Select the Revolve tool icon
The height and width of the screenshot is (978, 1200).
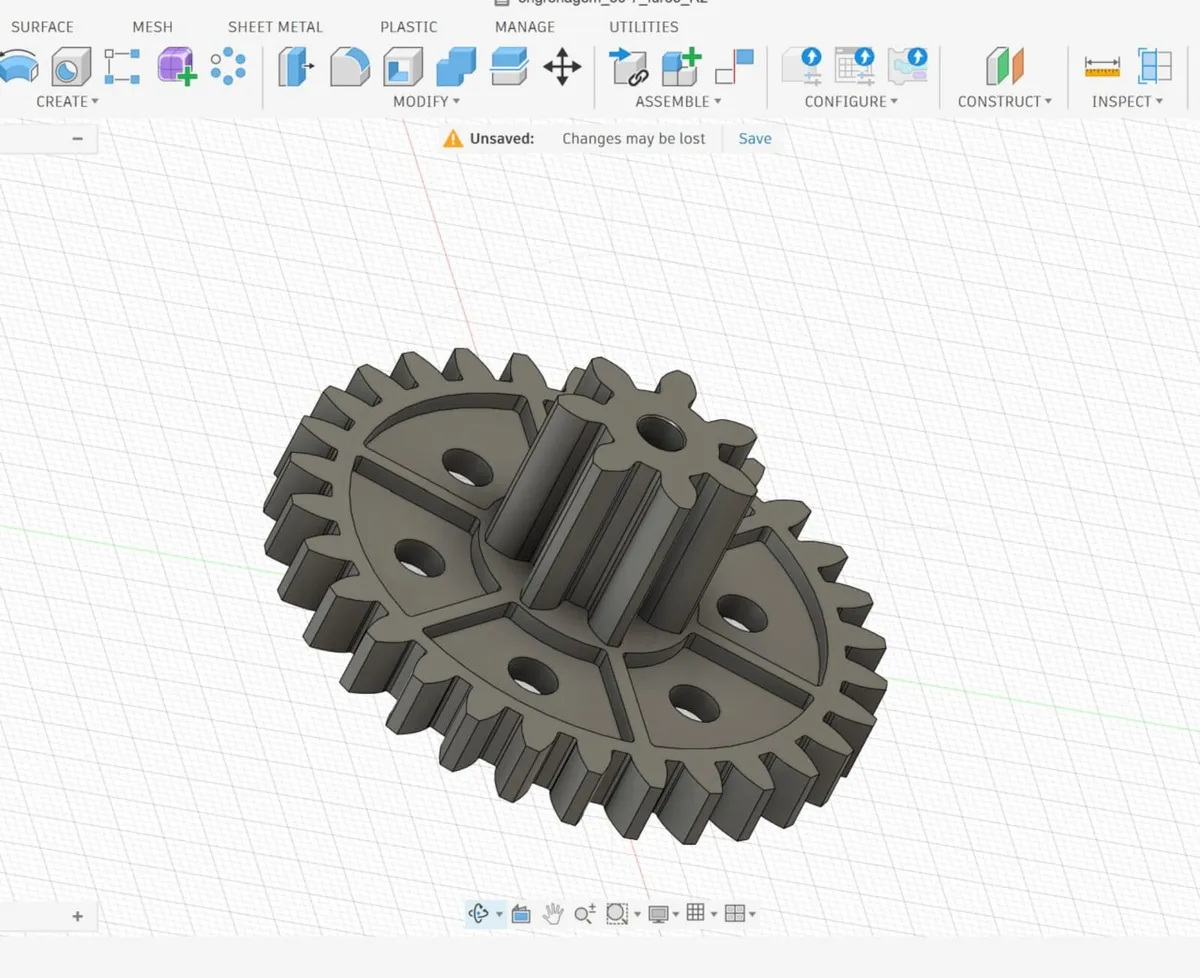coord(17,67)
